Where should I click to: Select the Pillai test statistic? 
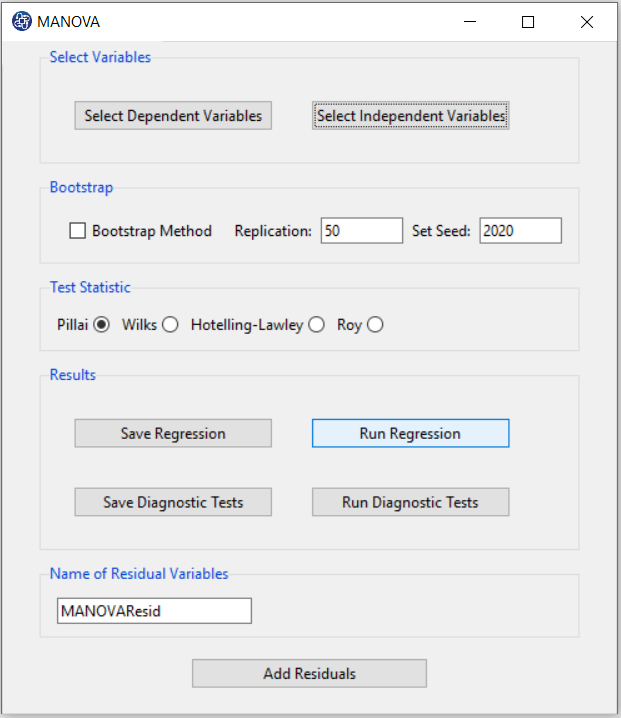click(x=101, y=325)
